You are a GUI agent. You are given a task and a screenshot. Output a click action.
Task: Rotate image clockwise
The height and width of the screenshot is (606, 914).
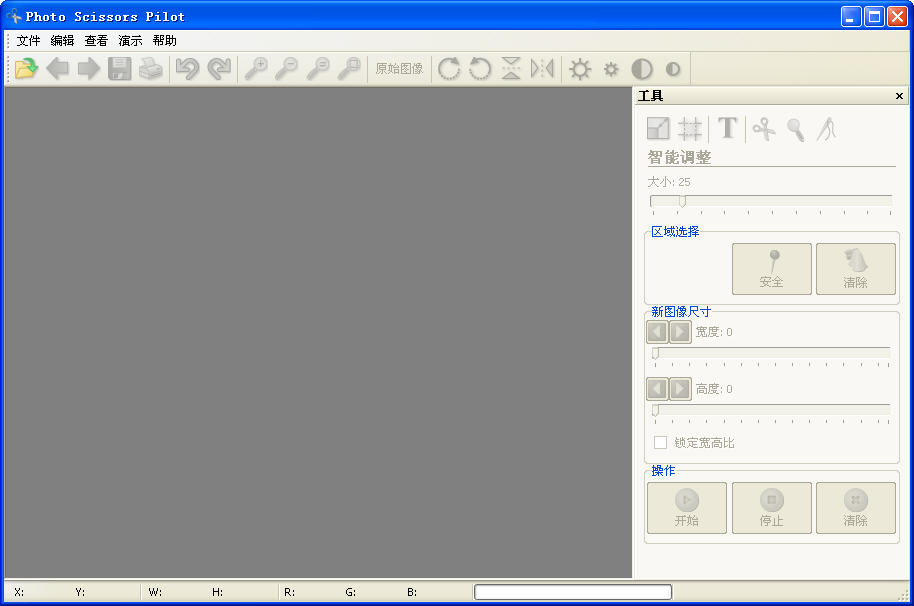pos(449,69)
